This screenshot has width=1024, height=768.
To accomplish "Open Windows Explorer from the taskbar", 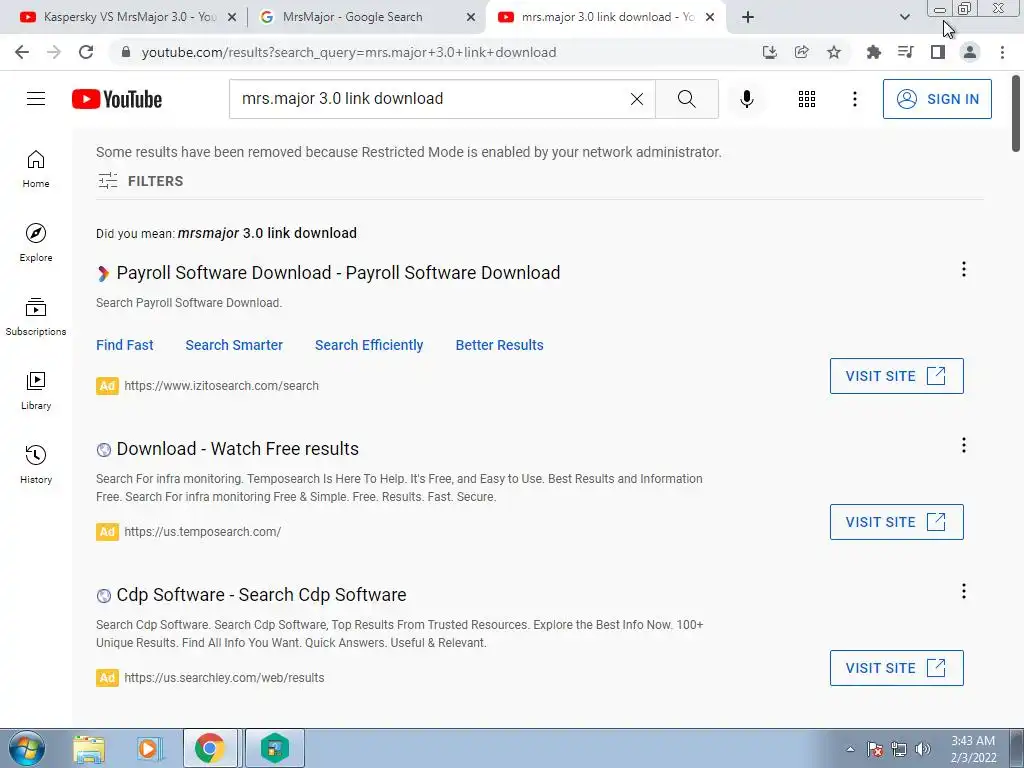I will [89, 748].
